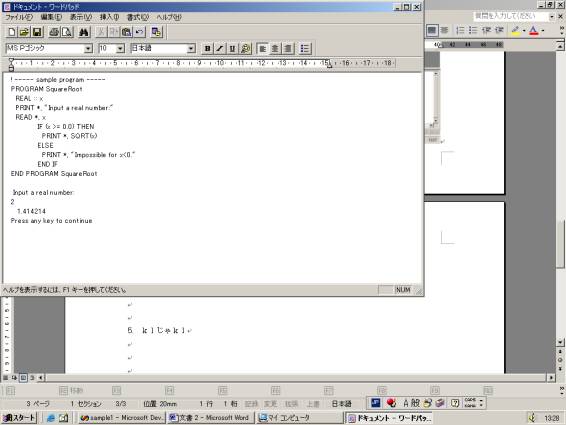The image size is (566, 425).
Task: Open Find with the binoculars icon
Action: 84,32
